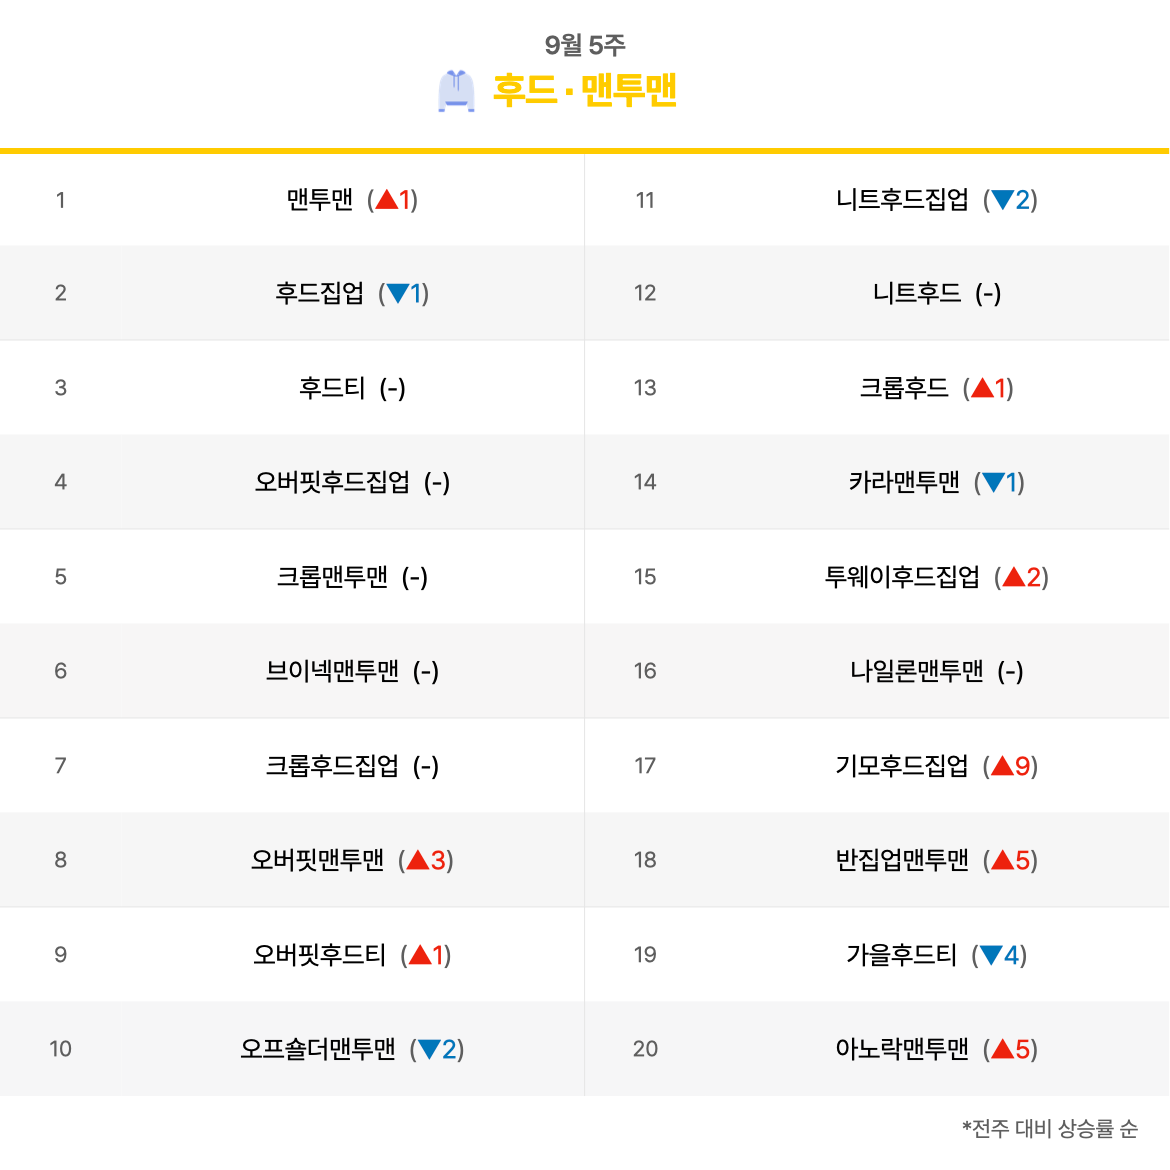
Task: Open the 후드티 keyword at rank 3
Action: [x=332, y=388]
